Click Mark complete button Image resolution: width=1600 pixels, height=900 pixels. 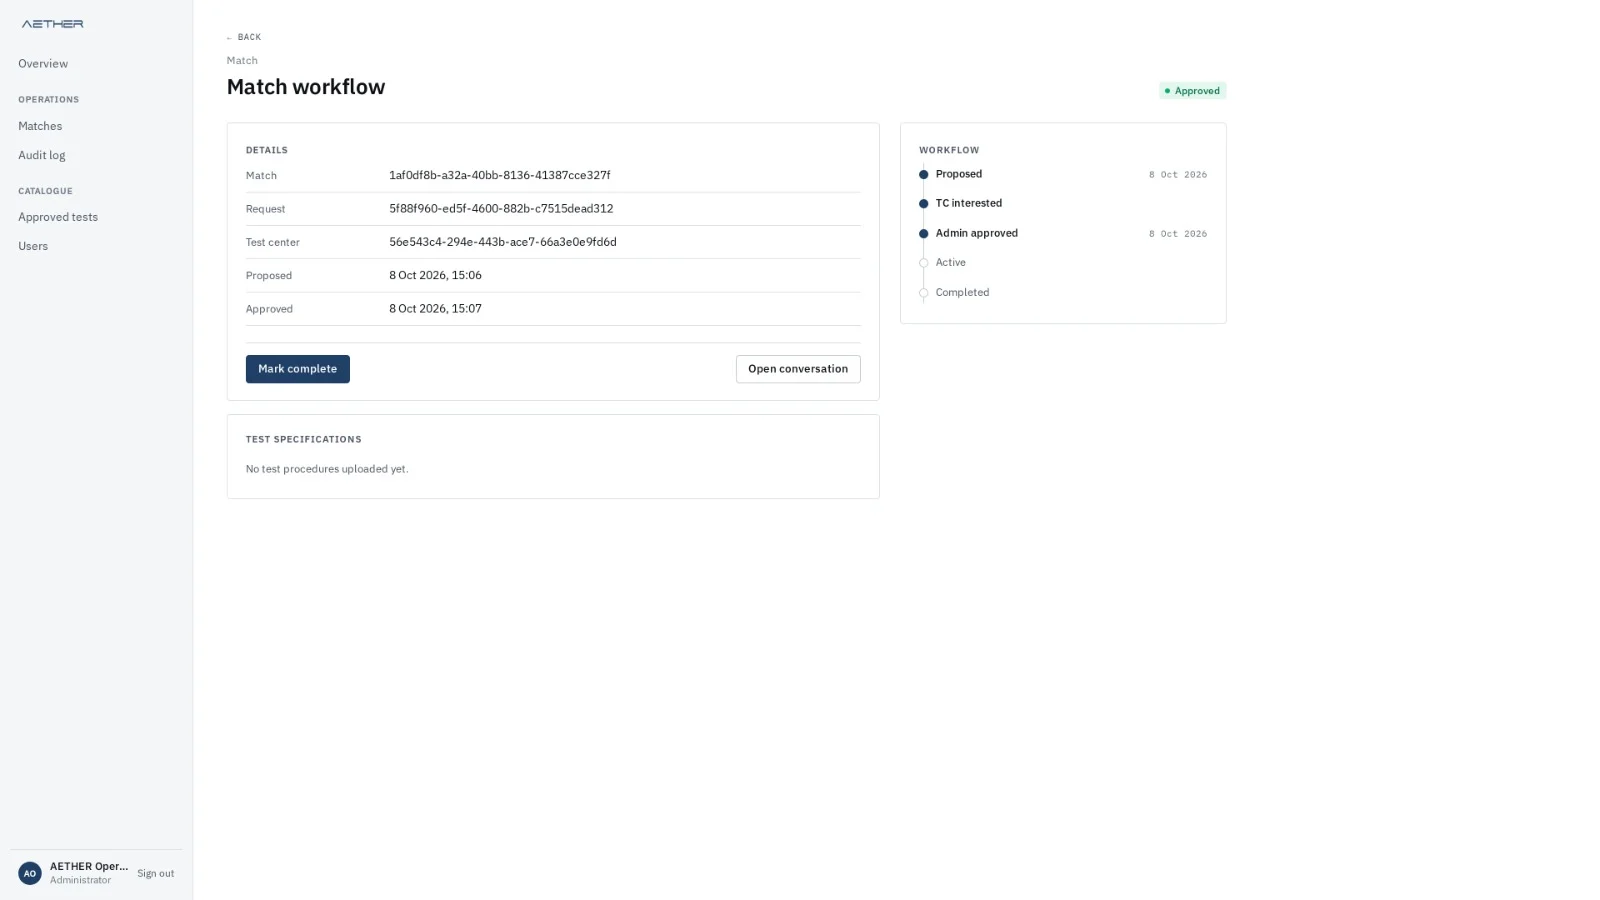point(298,369)
